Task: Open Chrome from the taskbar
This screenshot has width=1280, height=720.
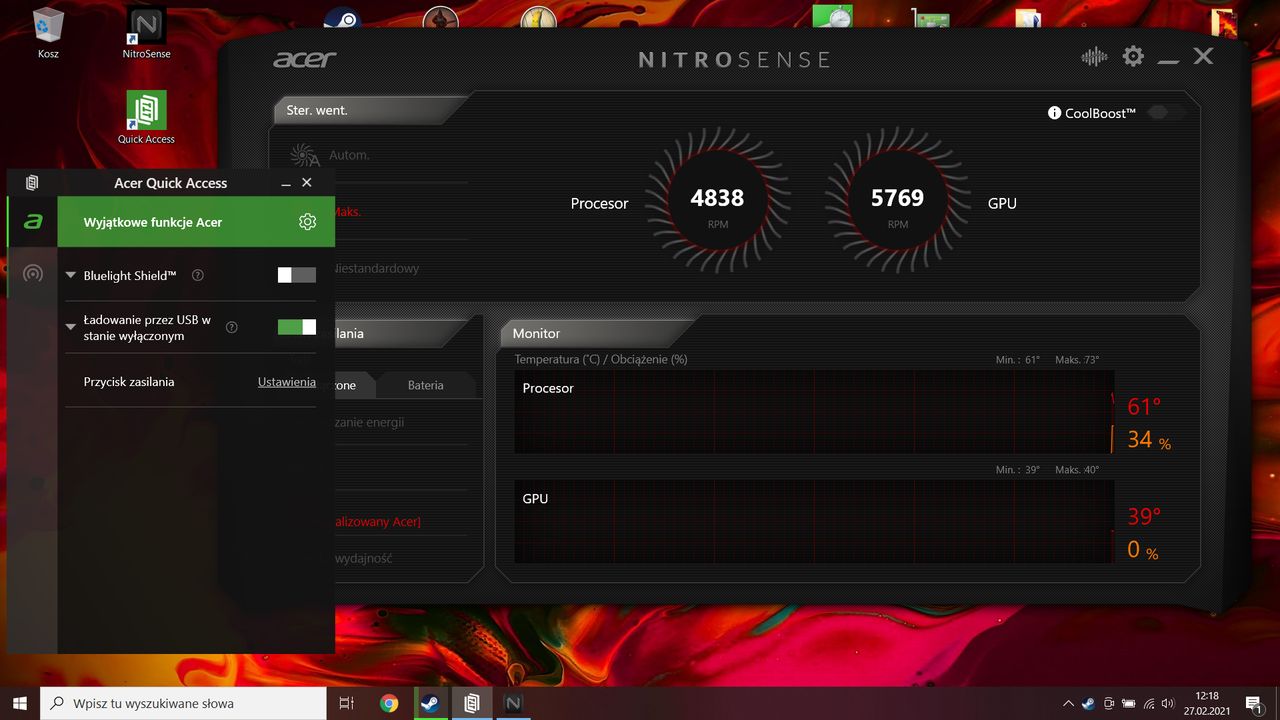Action: click(389, 703)
